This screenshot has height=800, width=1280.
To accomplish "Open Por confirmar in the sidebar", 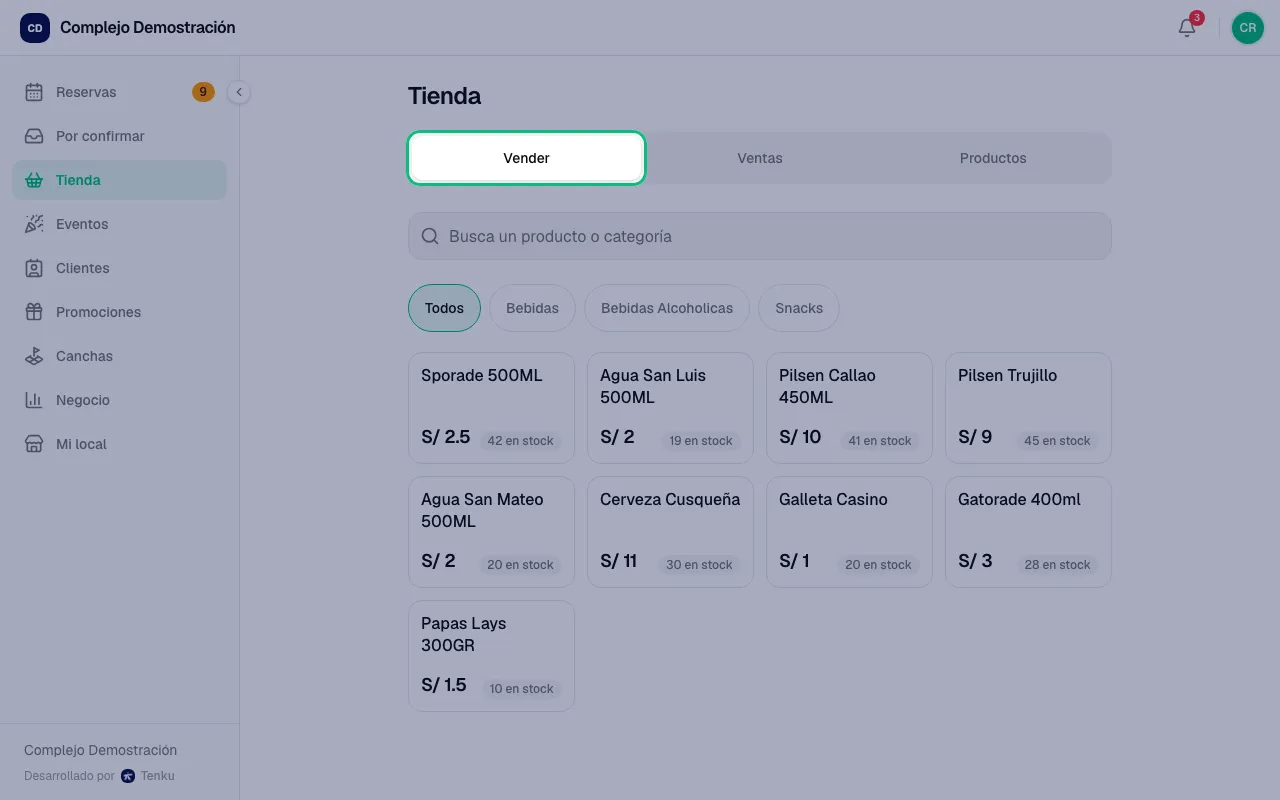I will coord(120,136).
